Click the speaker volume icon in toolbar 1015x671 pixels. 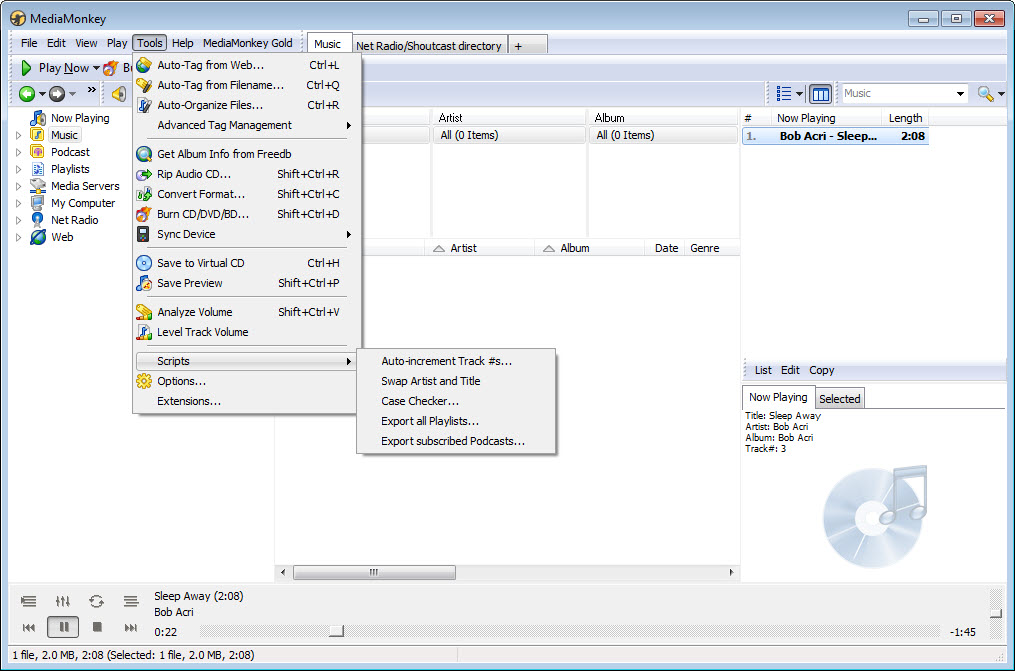(119, 94)
